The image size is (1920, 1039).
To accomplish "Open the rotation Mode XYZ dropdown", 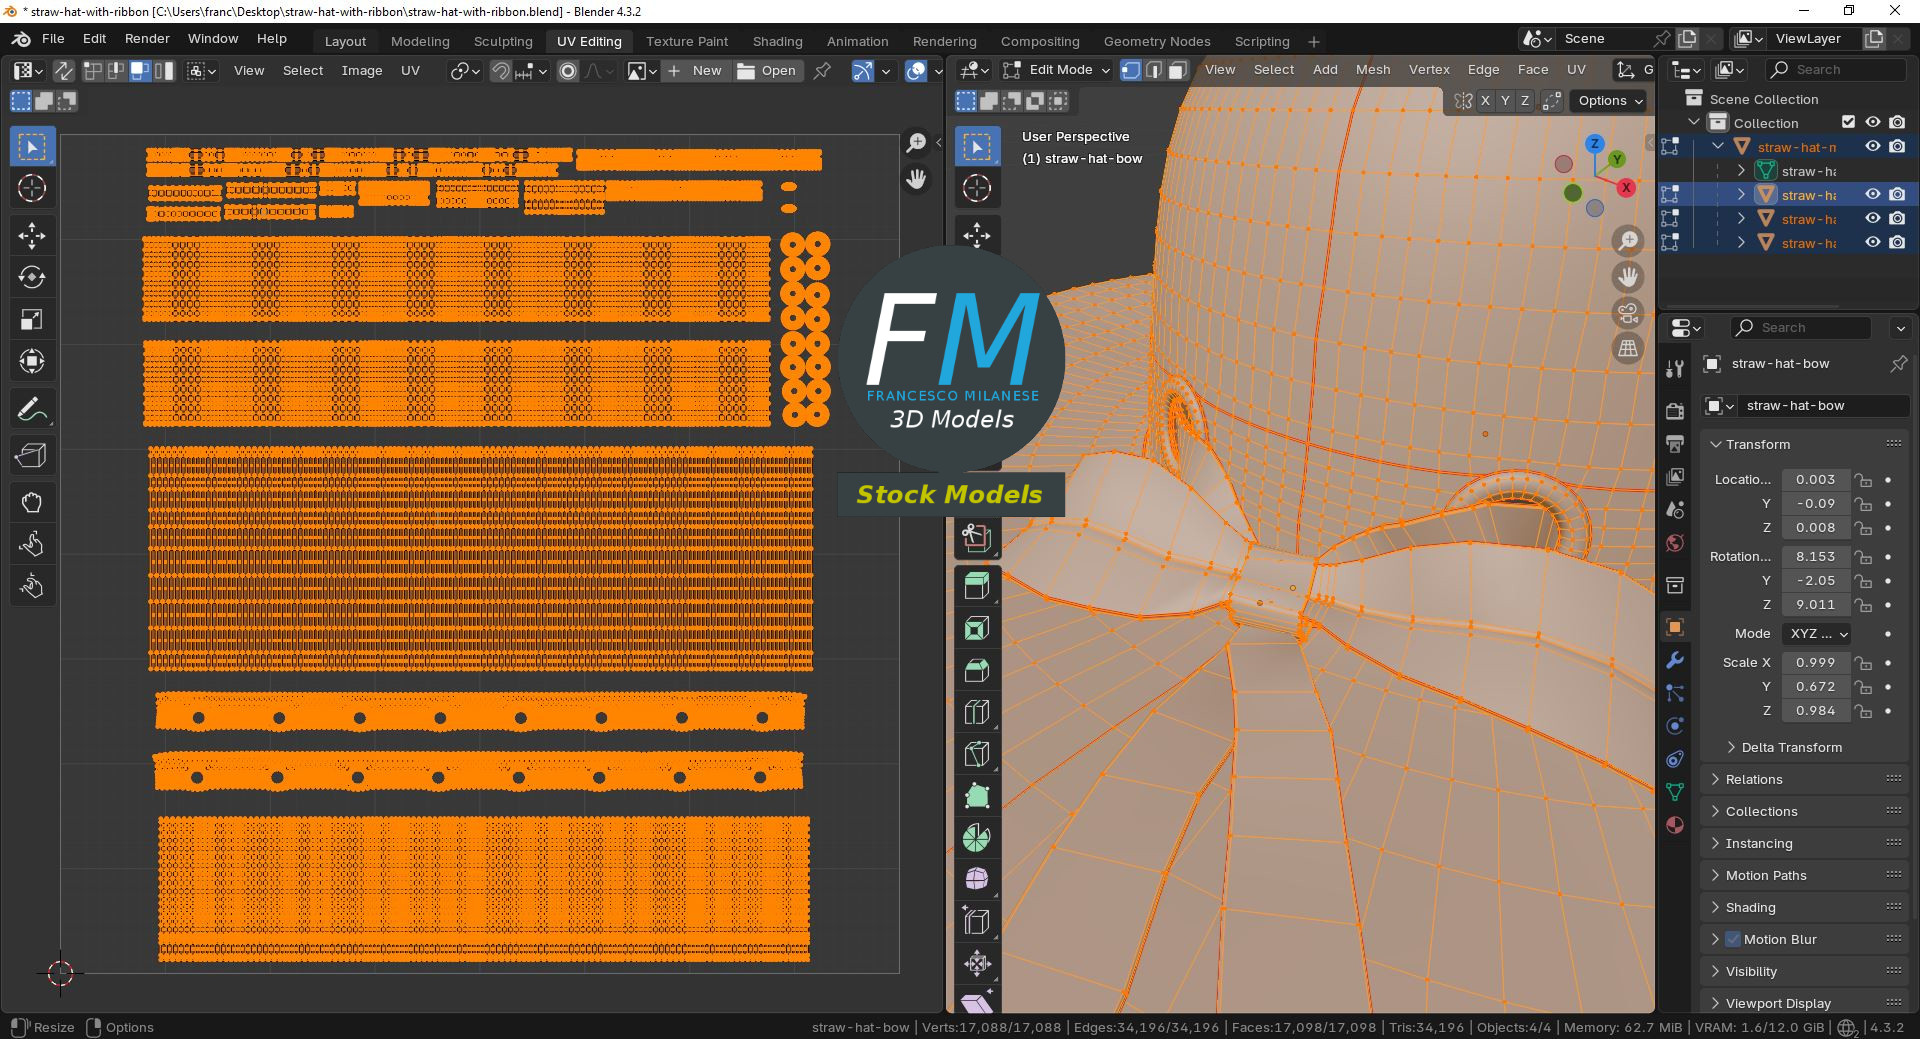I will [1816, 633].
